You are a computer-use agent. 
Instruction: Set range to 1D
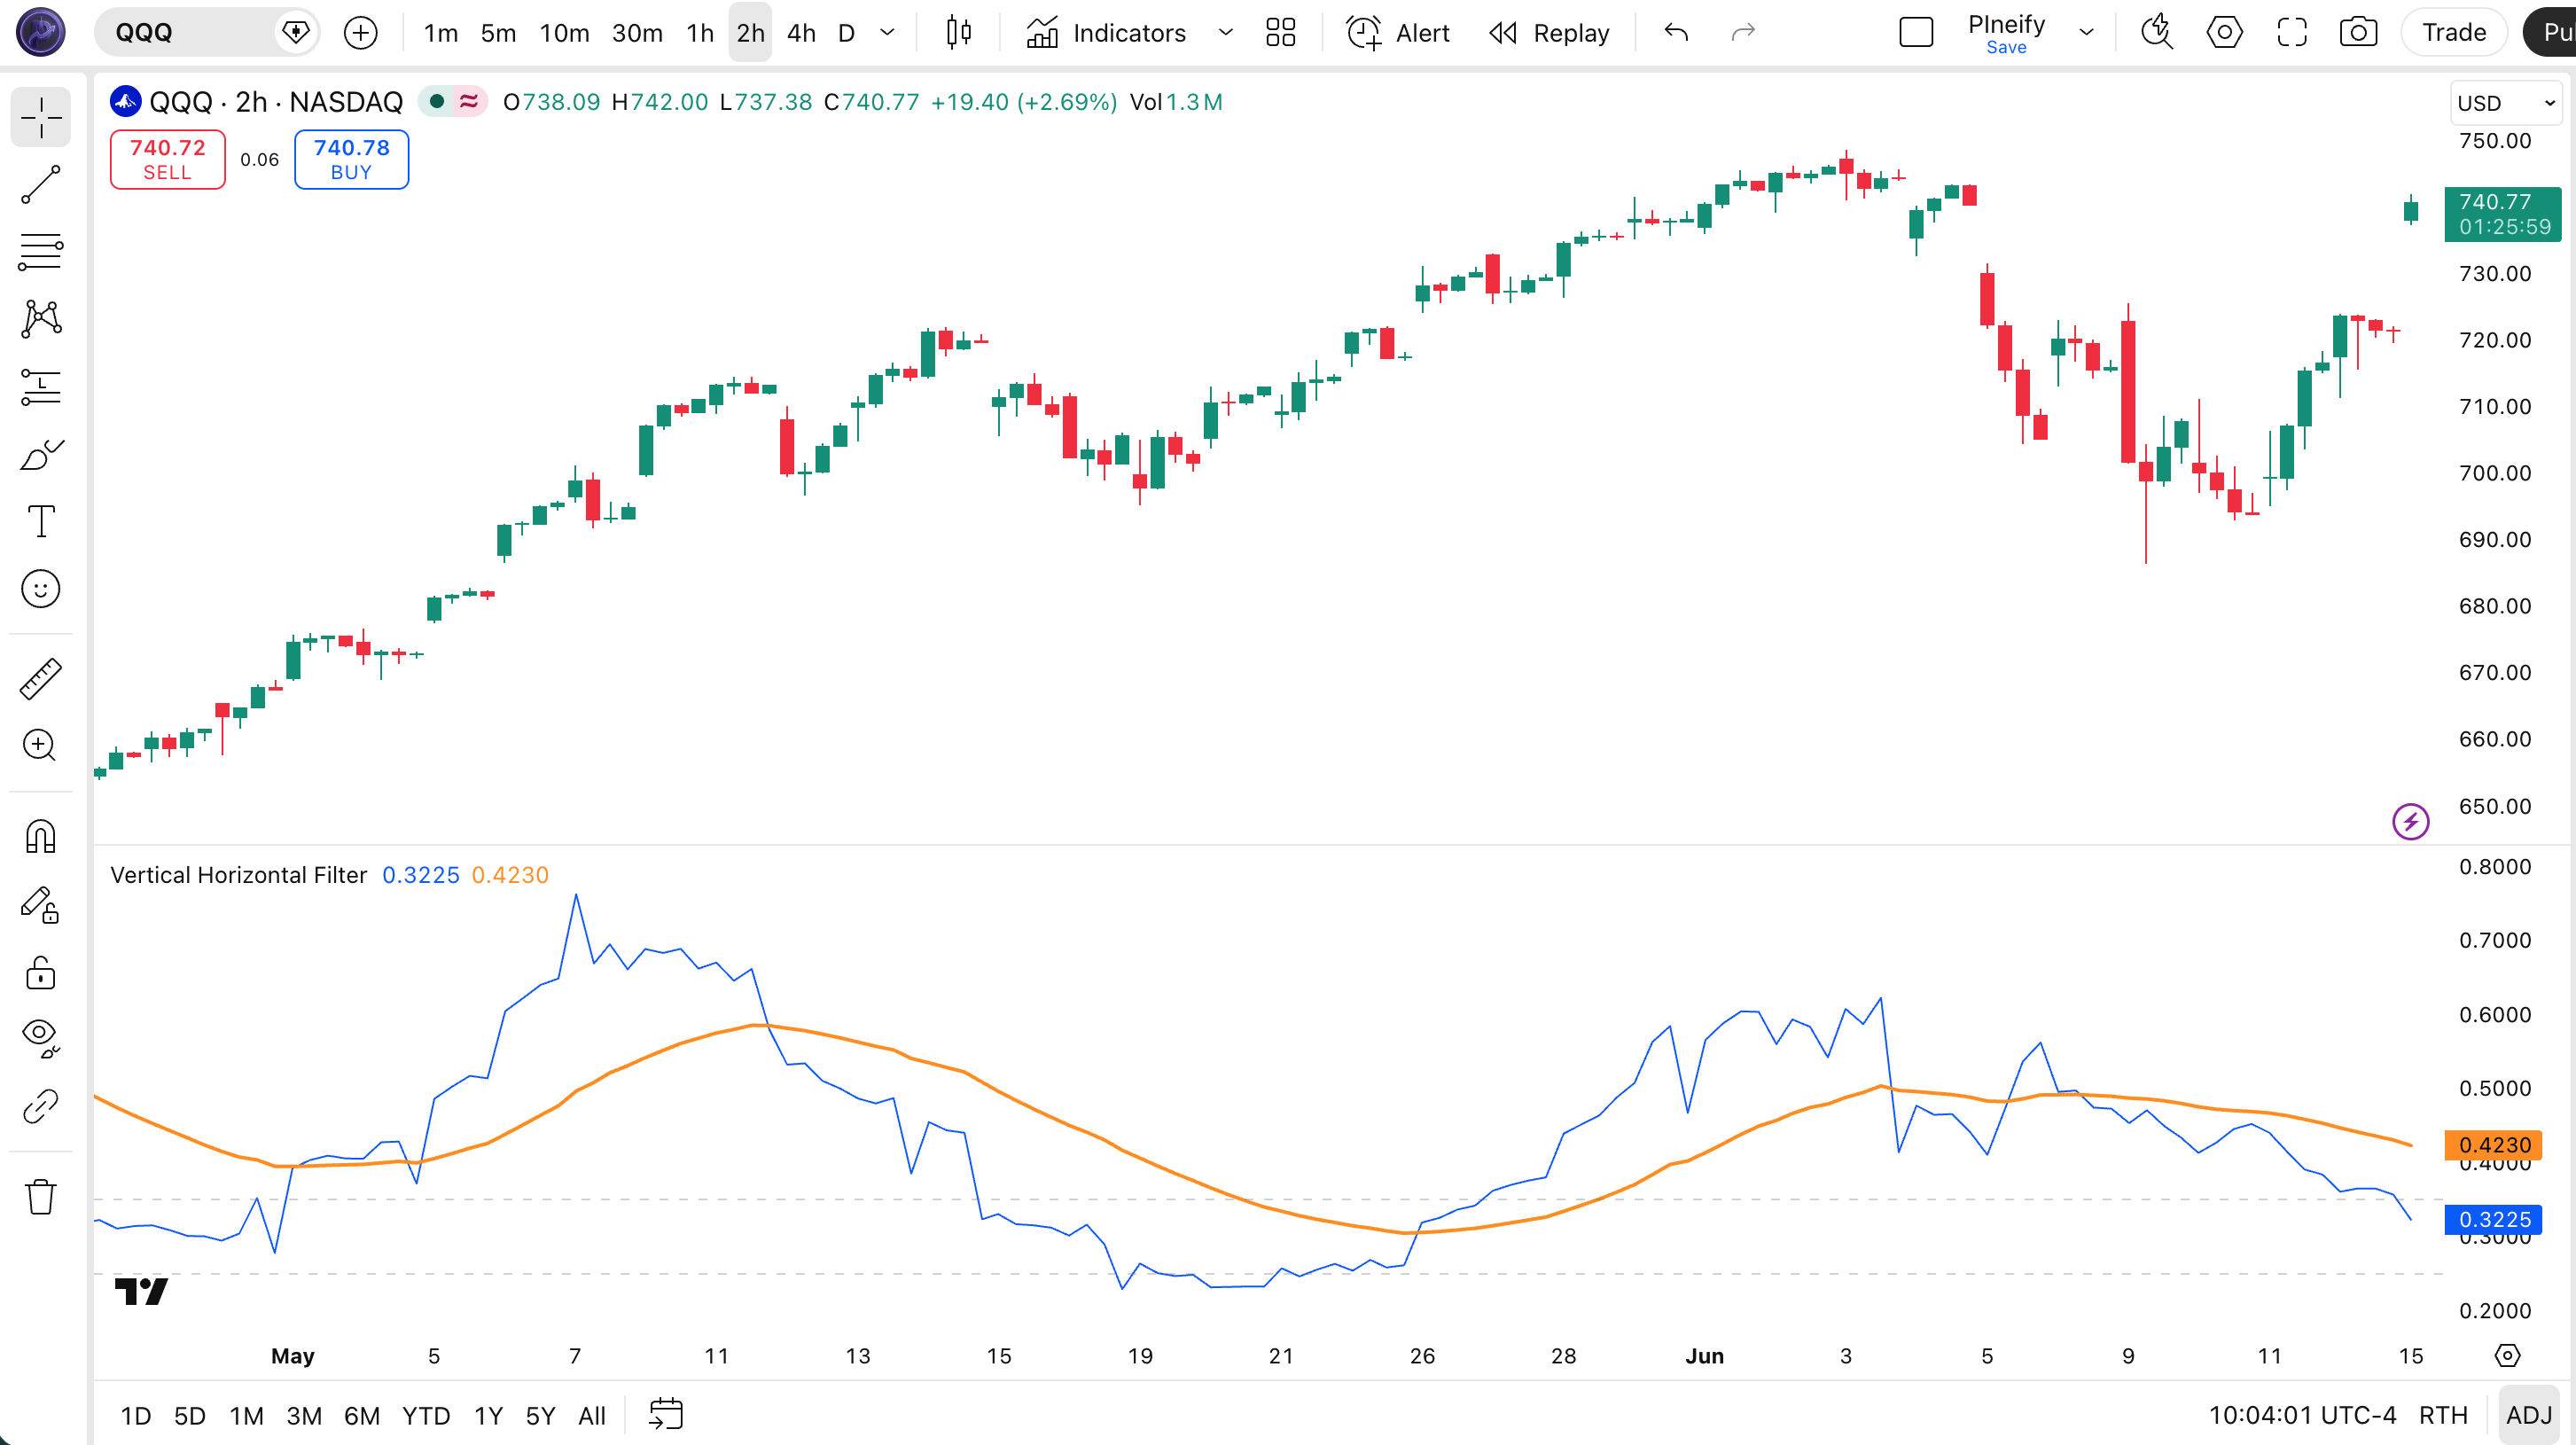coord(136,1415)
